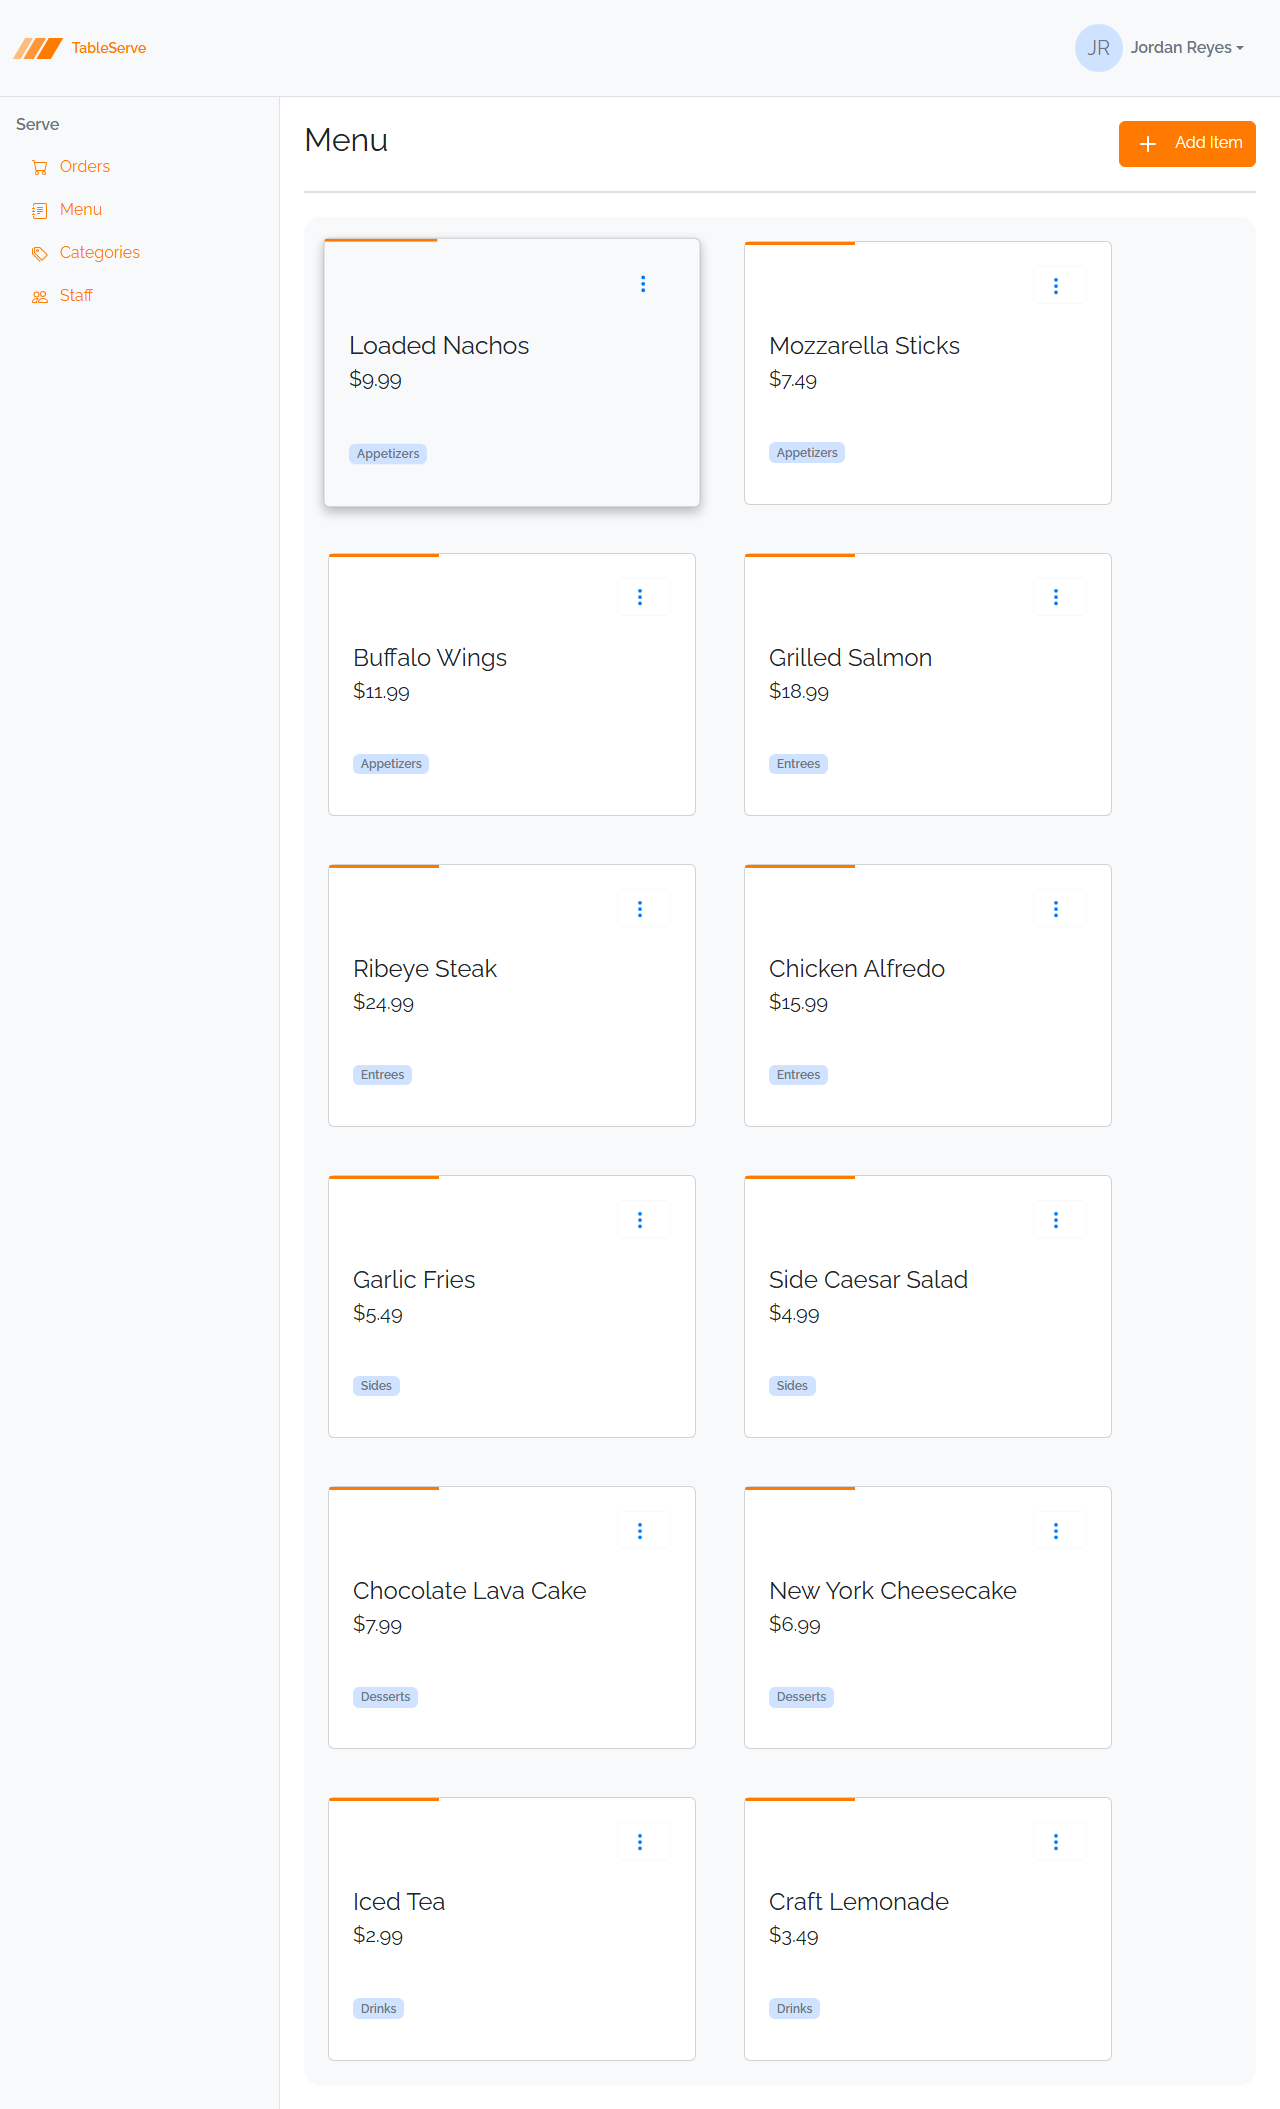Open the Loaded Nachos options menu
1280x2109 pixels.
coord(643,284)
